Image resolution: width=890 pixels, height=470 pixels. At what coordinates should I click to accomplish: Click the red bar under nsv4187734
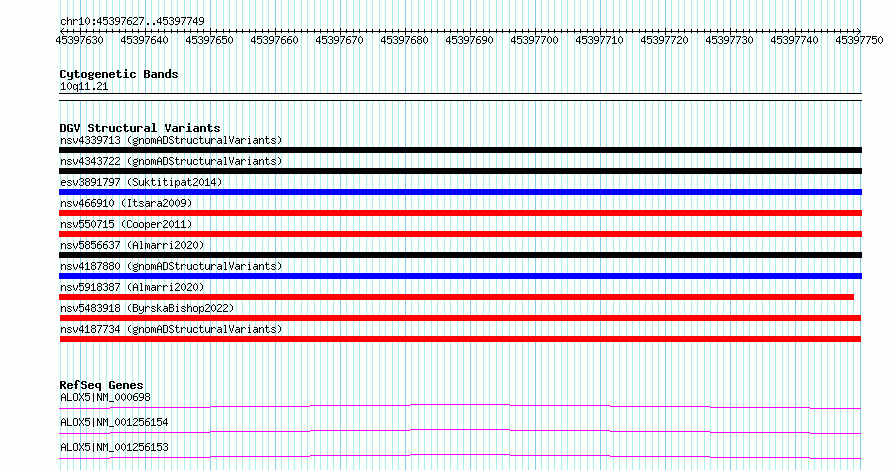click(x=460, y=339)
